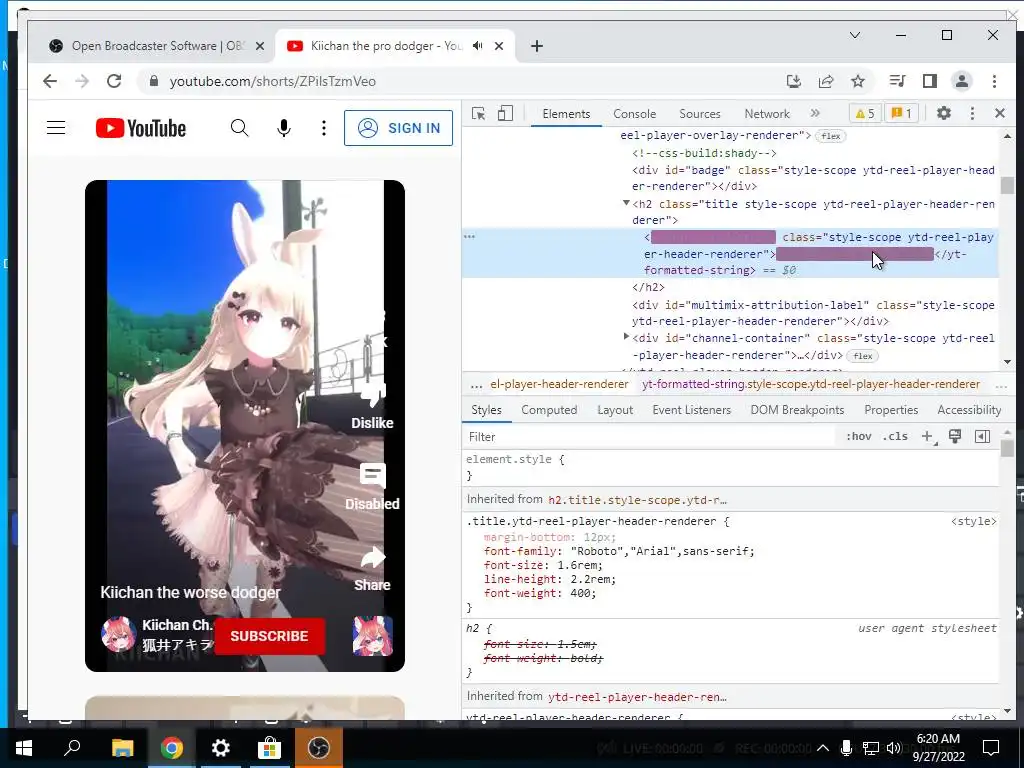The image size is (1024, 768).
Task: Switch to the Sources tab
Action: (699, 114)
